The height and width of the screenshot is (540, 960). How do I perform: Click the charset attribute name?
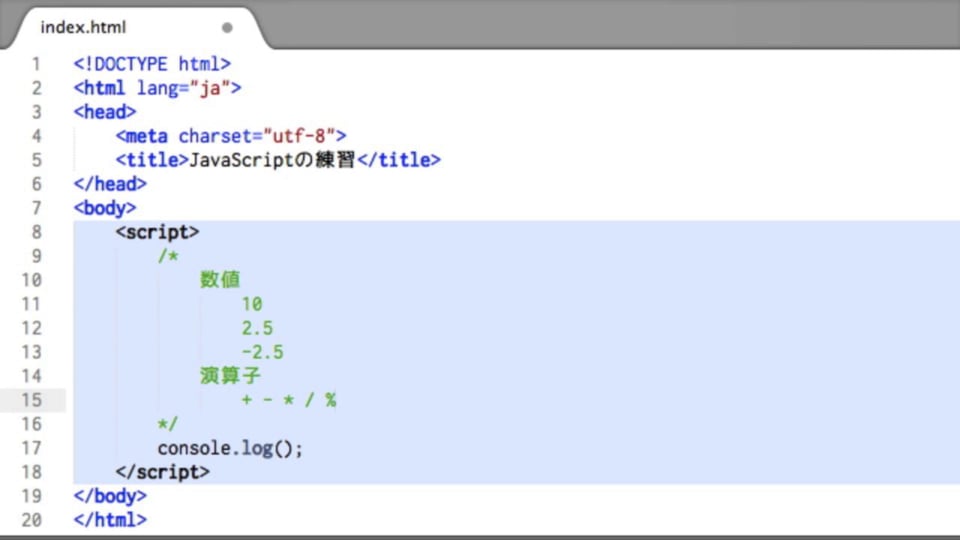coord(215,136)
